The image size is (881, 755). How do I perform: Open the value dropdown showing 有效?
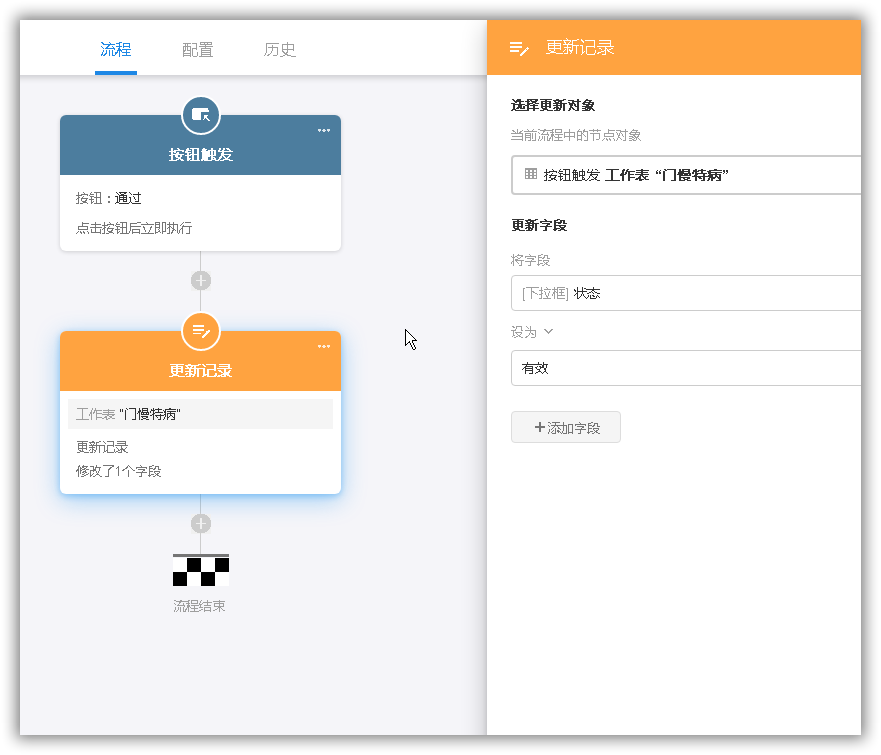pyautogui.click(x=690, y=368)
